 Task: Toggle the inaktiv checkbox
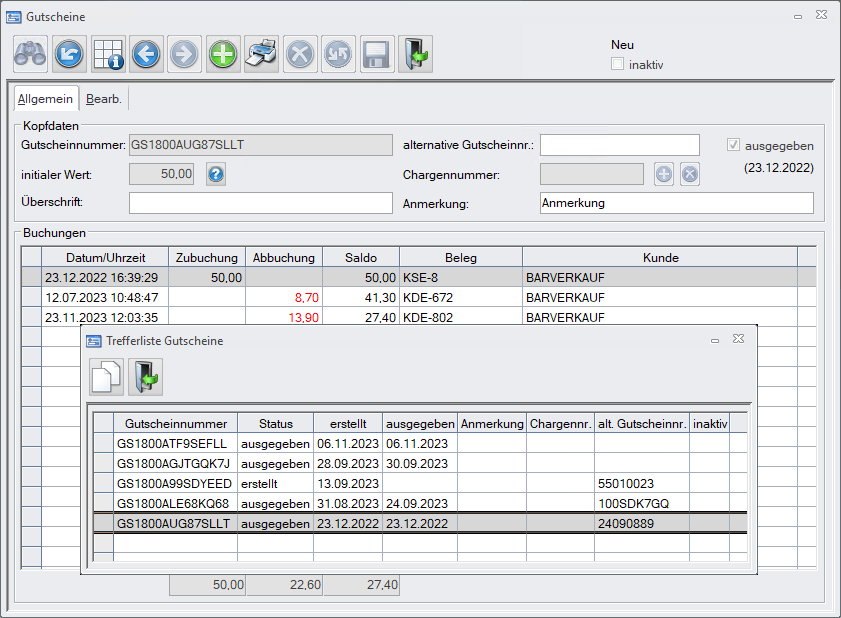click(618, 64)
